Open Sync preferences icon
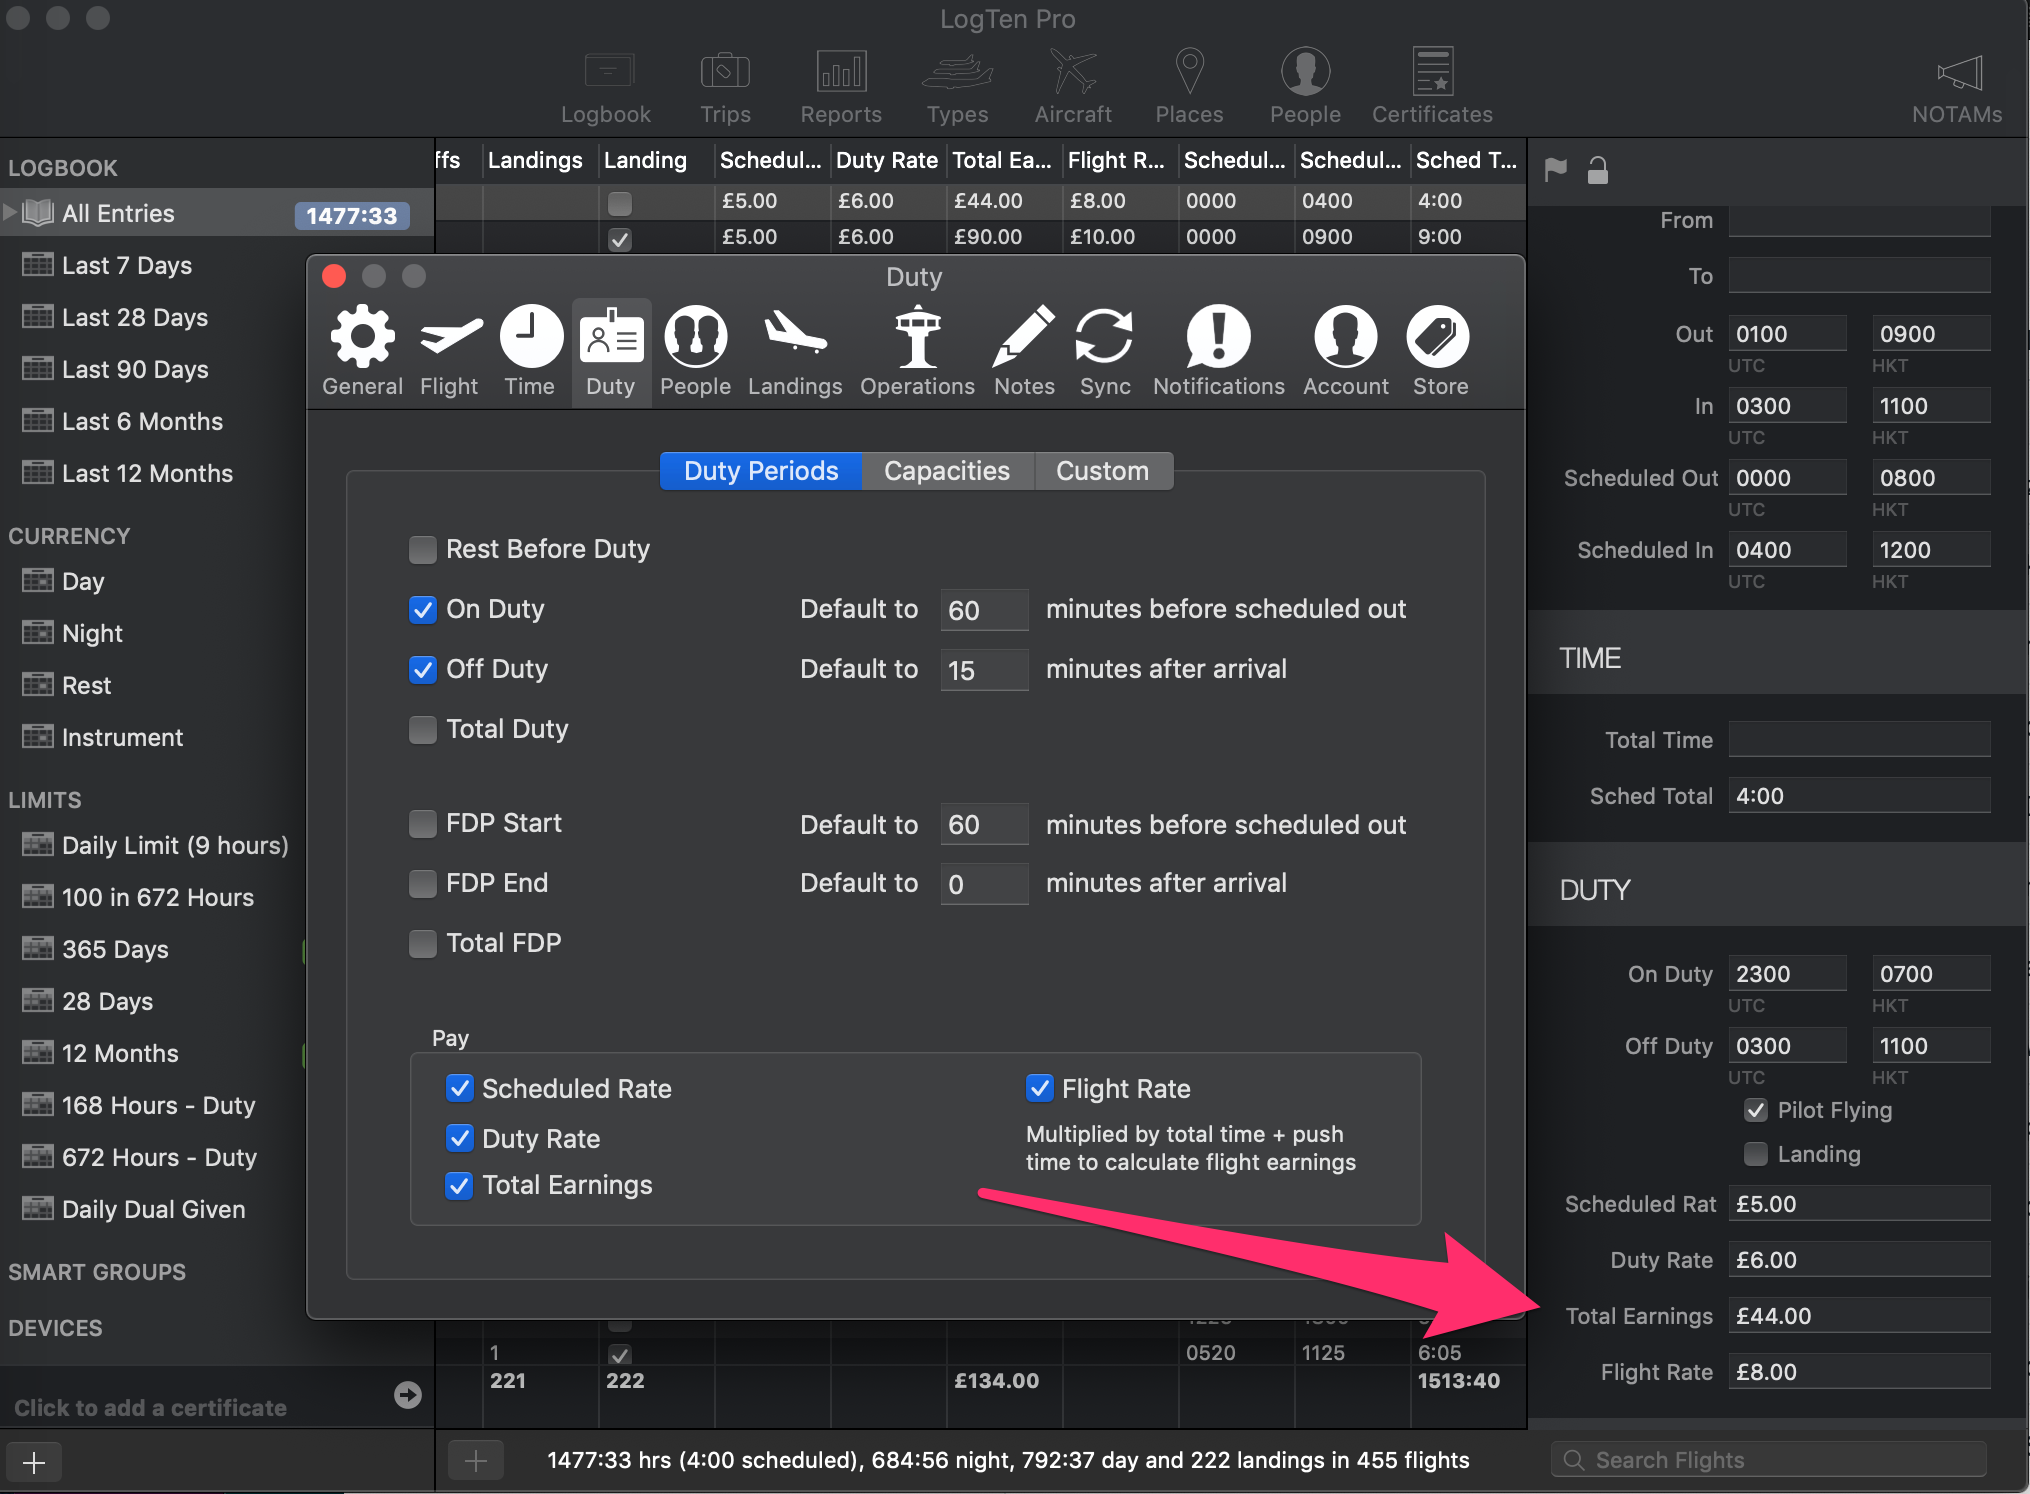 [x=1104, y=337]
